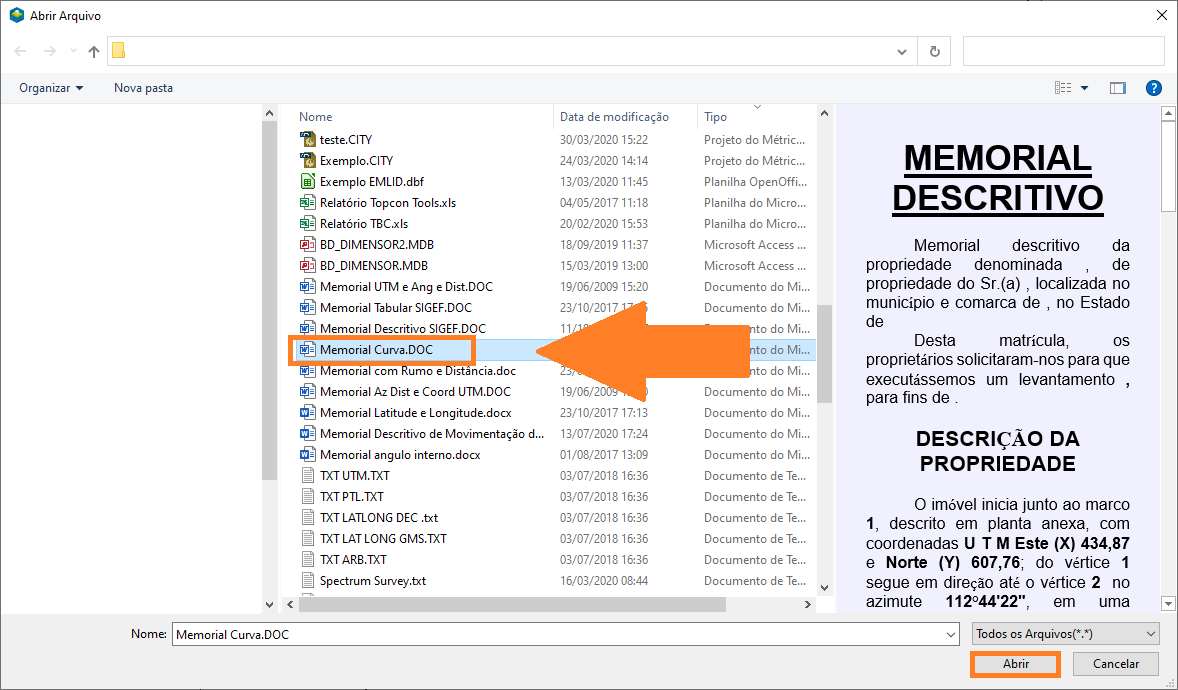Open the file name suggestions dropdown

(x=949, y=634)
